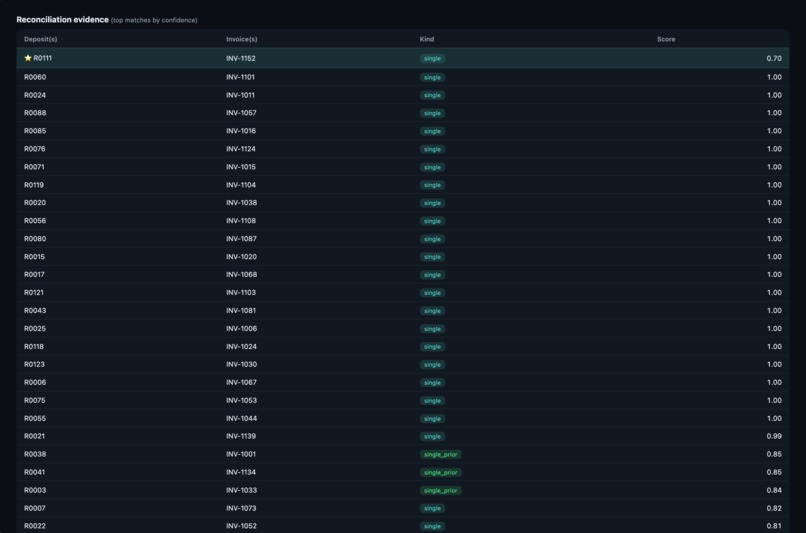Screen dimensions: 806x533
Task: Click the 0.70 score for R0111
Action: 774,59
